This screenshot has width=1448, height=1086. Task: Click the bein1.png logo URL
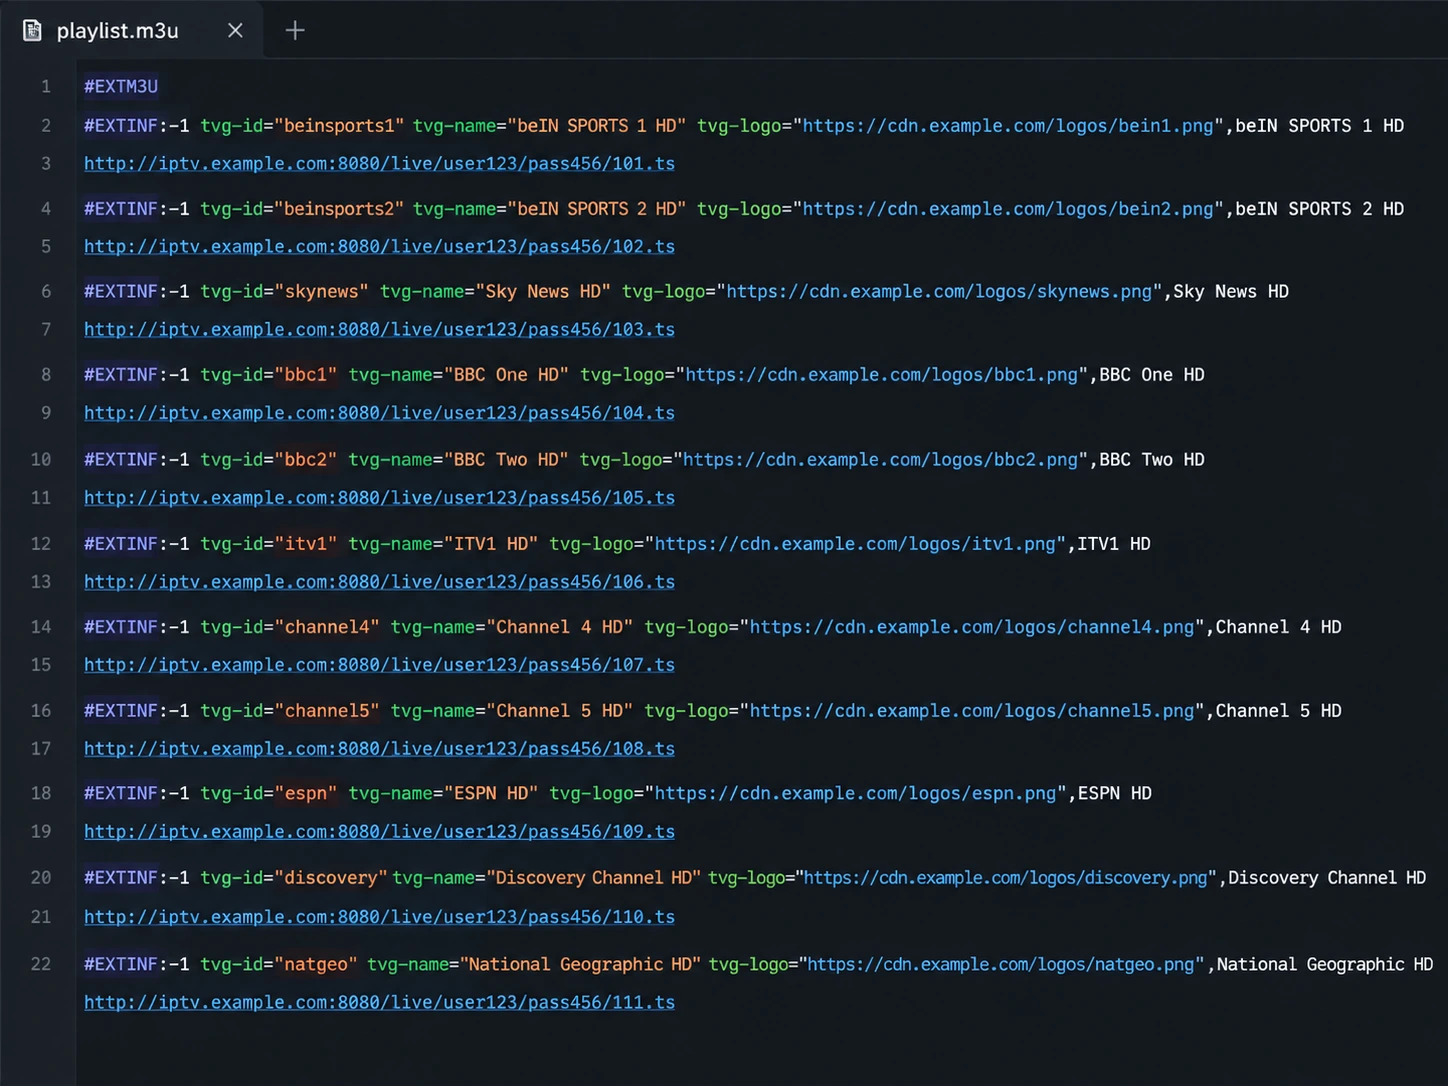click(x=1008, y=125)
